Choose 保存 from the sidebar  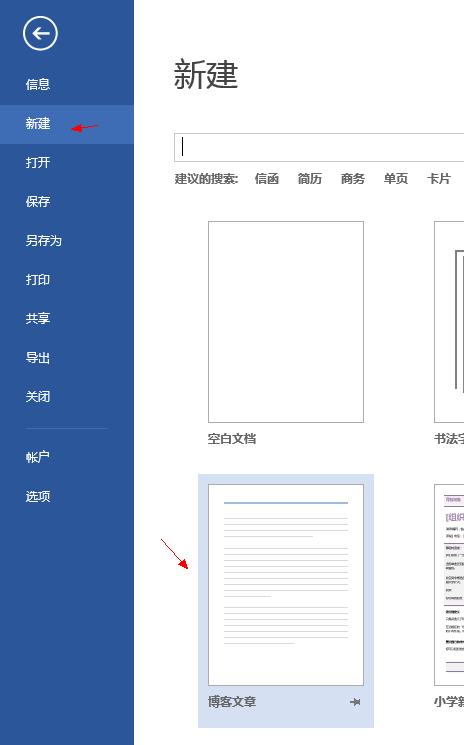click(38, 201)
